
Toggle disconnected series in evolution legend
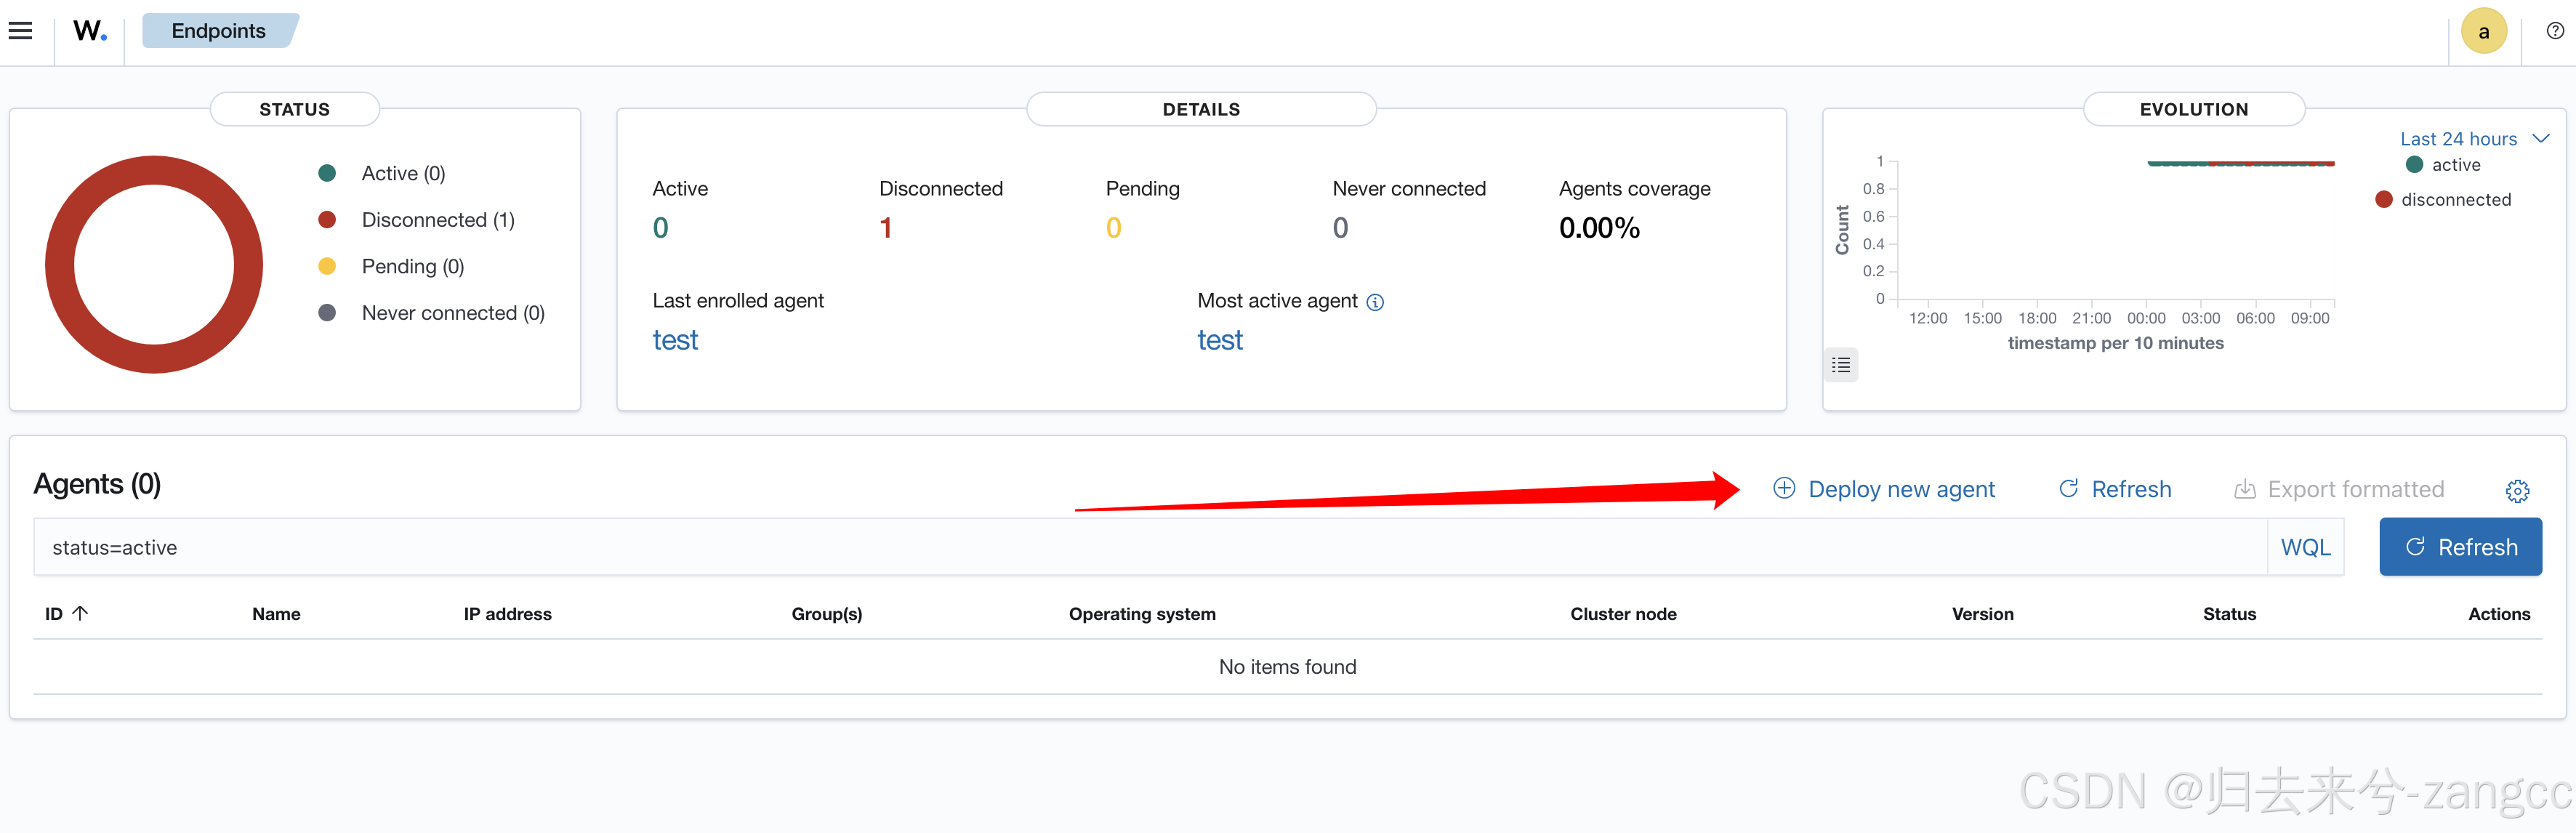click(x=2454, y=200)
